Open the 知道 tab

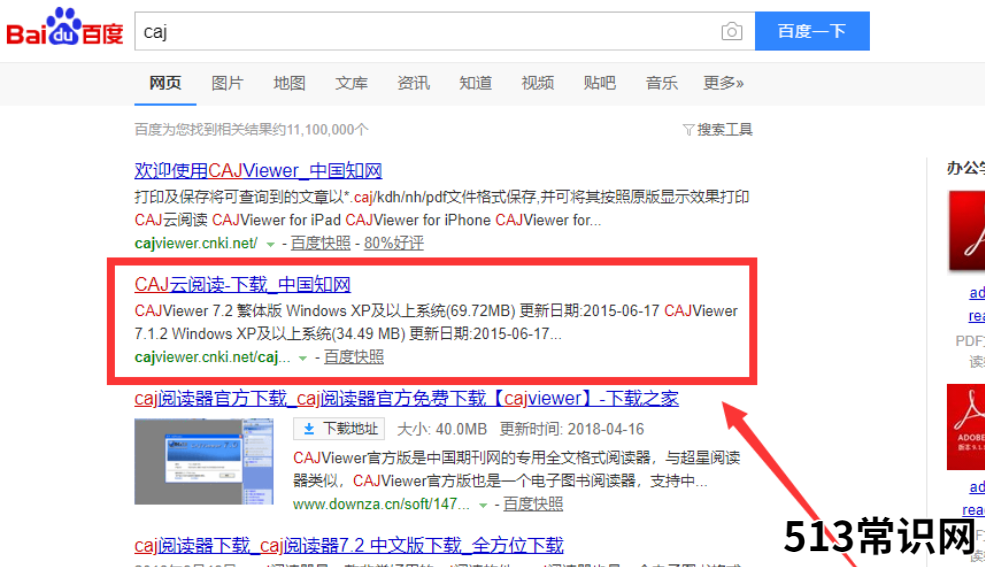tap(476, 83)
